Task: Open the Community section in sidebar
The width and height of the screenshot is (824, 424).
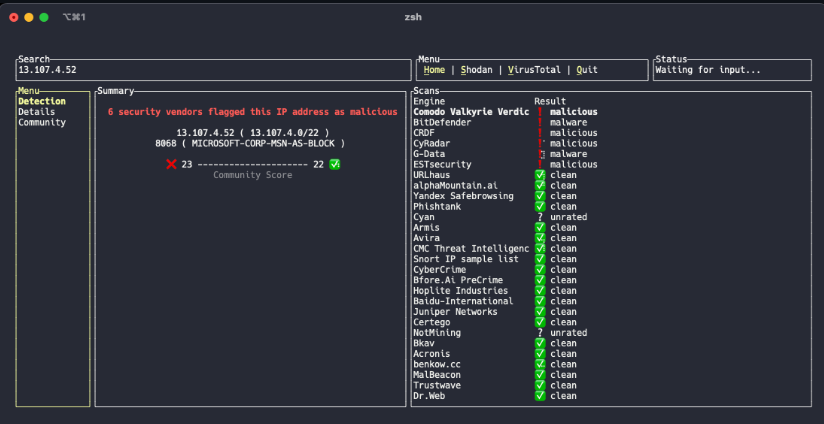Action: pyautogui.click(x=42, y=122)
